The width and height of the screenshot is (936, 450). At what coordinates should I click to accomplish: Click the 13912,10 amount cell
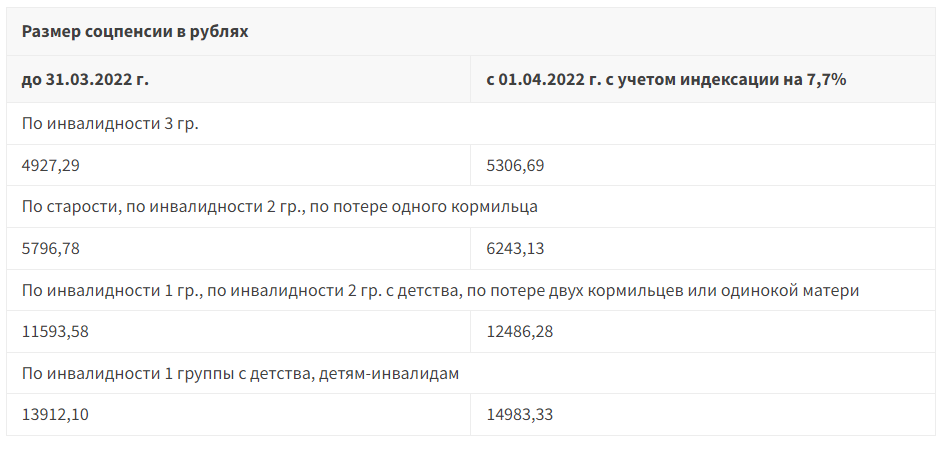pos(54,414)
